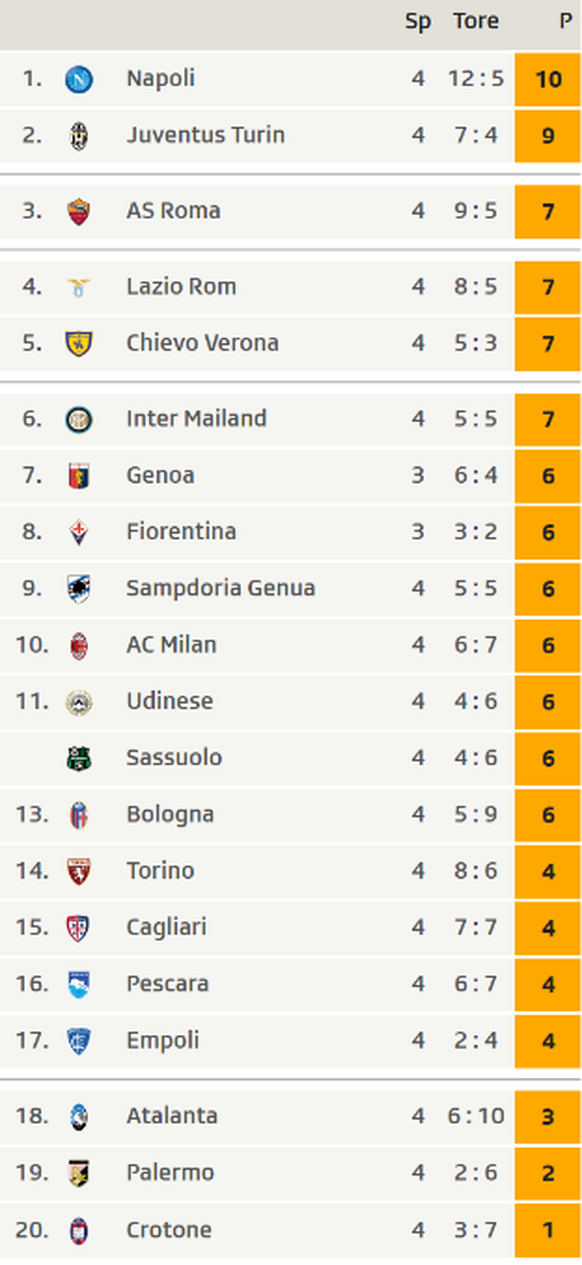Click the Napoli club crest icon
The height and width of the screenshot is (1265, 582).
[79, 79]
